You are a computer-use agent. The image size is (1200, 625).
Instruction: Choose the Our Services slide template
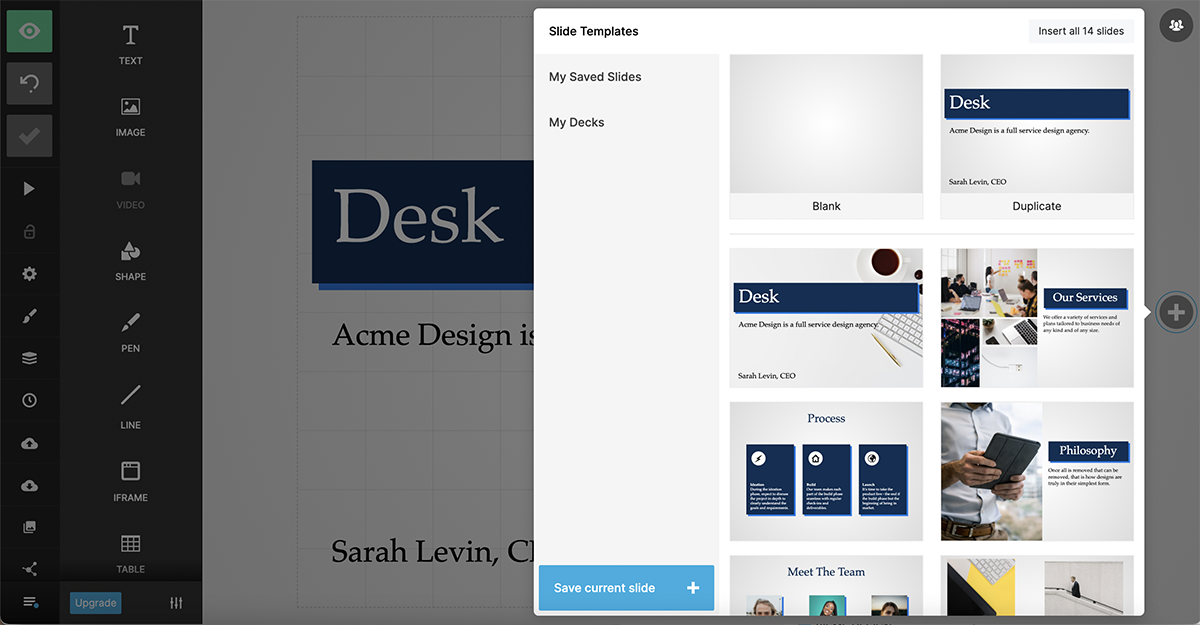1037,318
